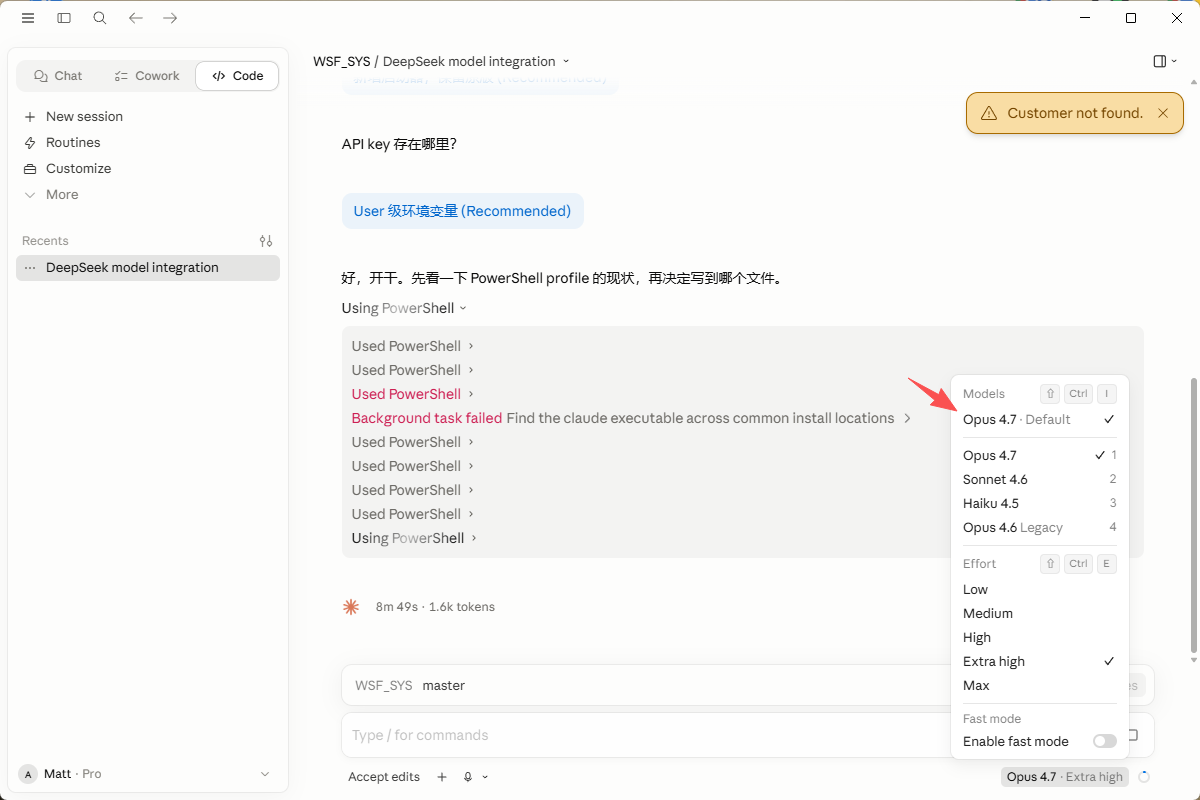Image resolution: width=1200 pixels, height=800 pixels.
Task: Switch to the Cowork tab
Action: [x=147, y=76]
